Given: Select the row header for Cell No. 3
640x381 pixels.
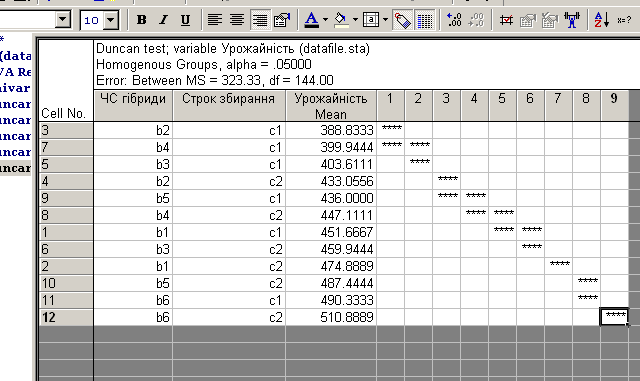Looking at the screenshot, I should click(66, 130).
